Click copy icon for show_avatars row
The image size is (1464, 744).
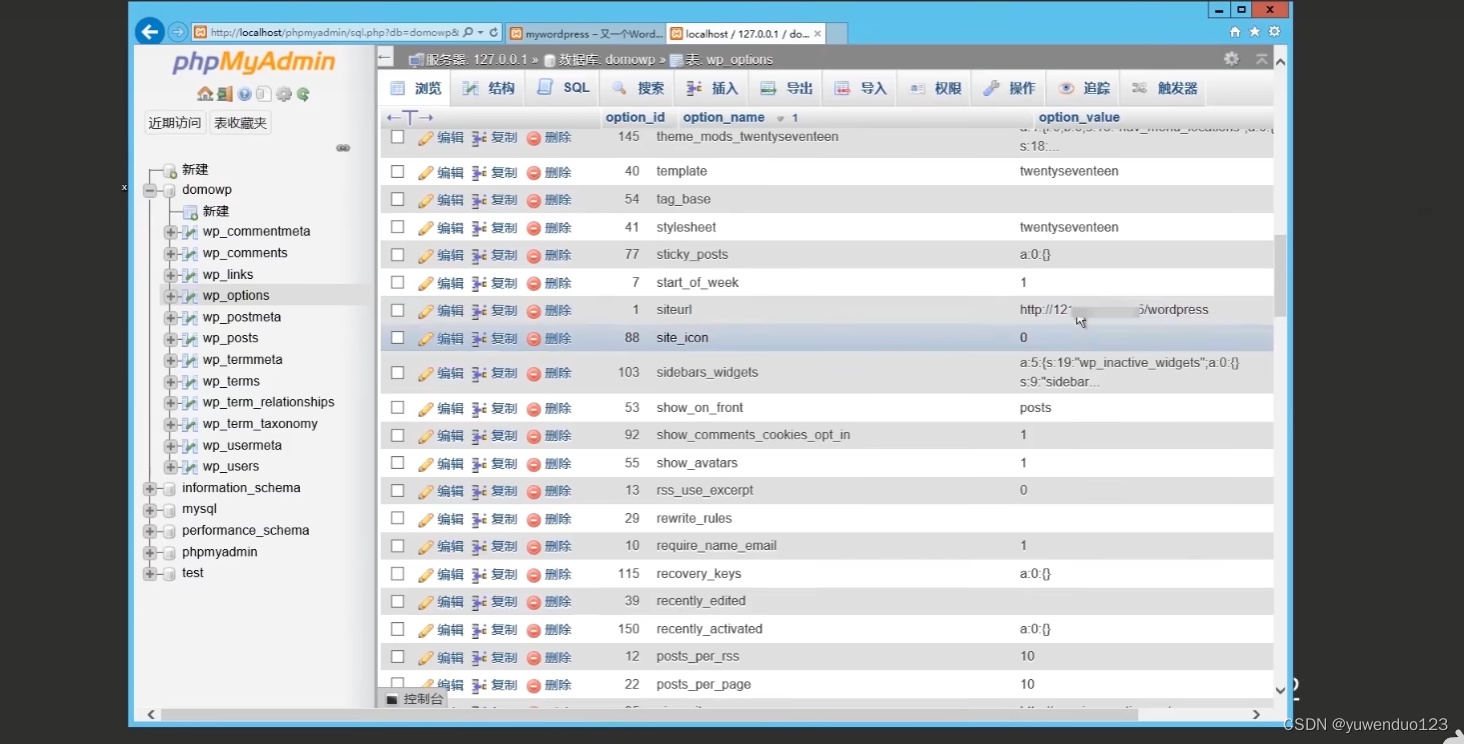(x=479, y=464)
